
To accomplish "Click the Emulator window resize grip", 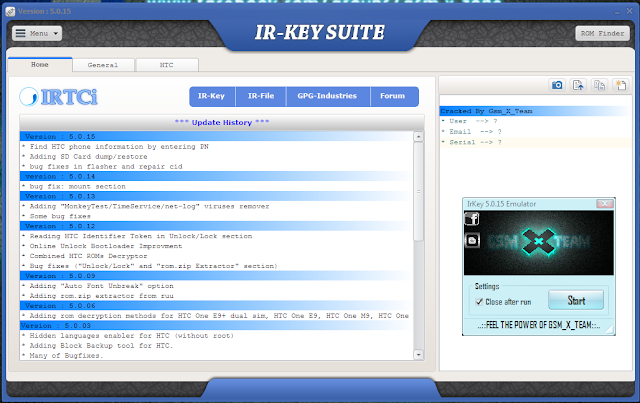I will click(610, 329).
